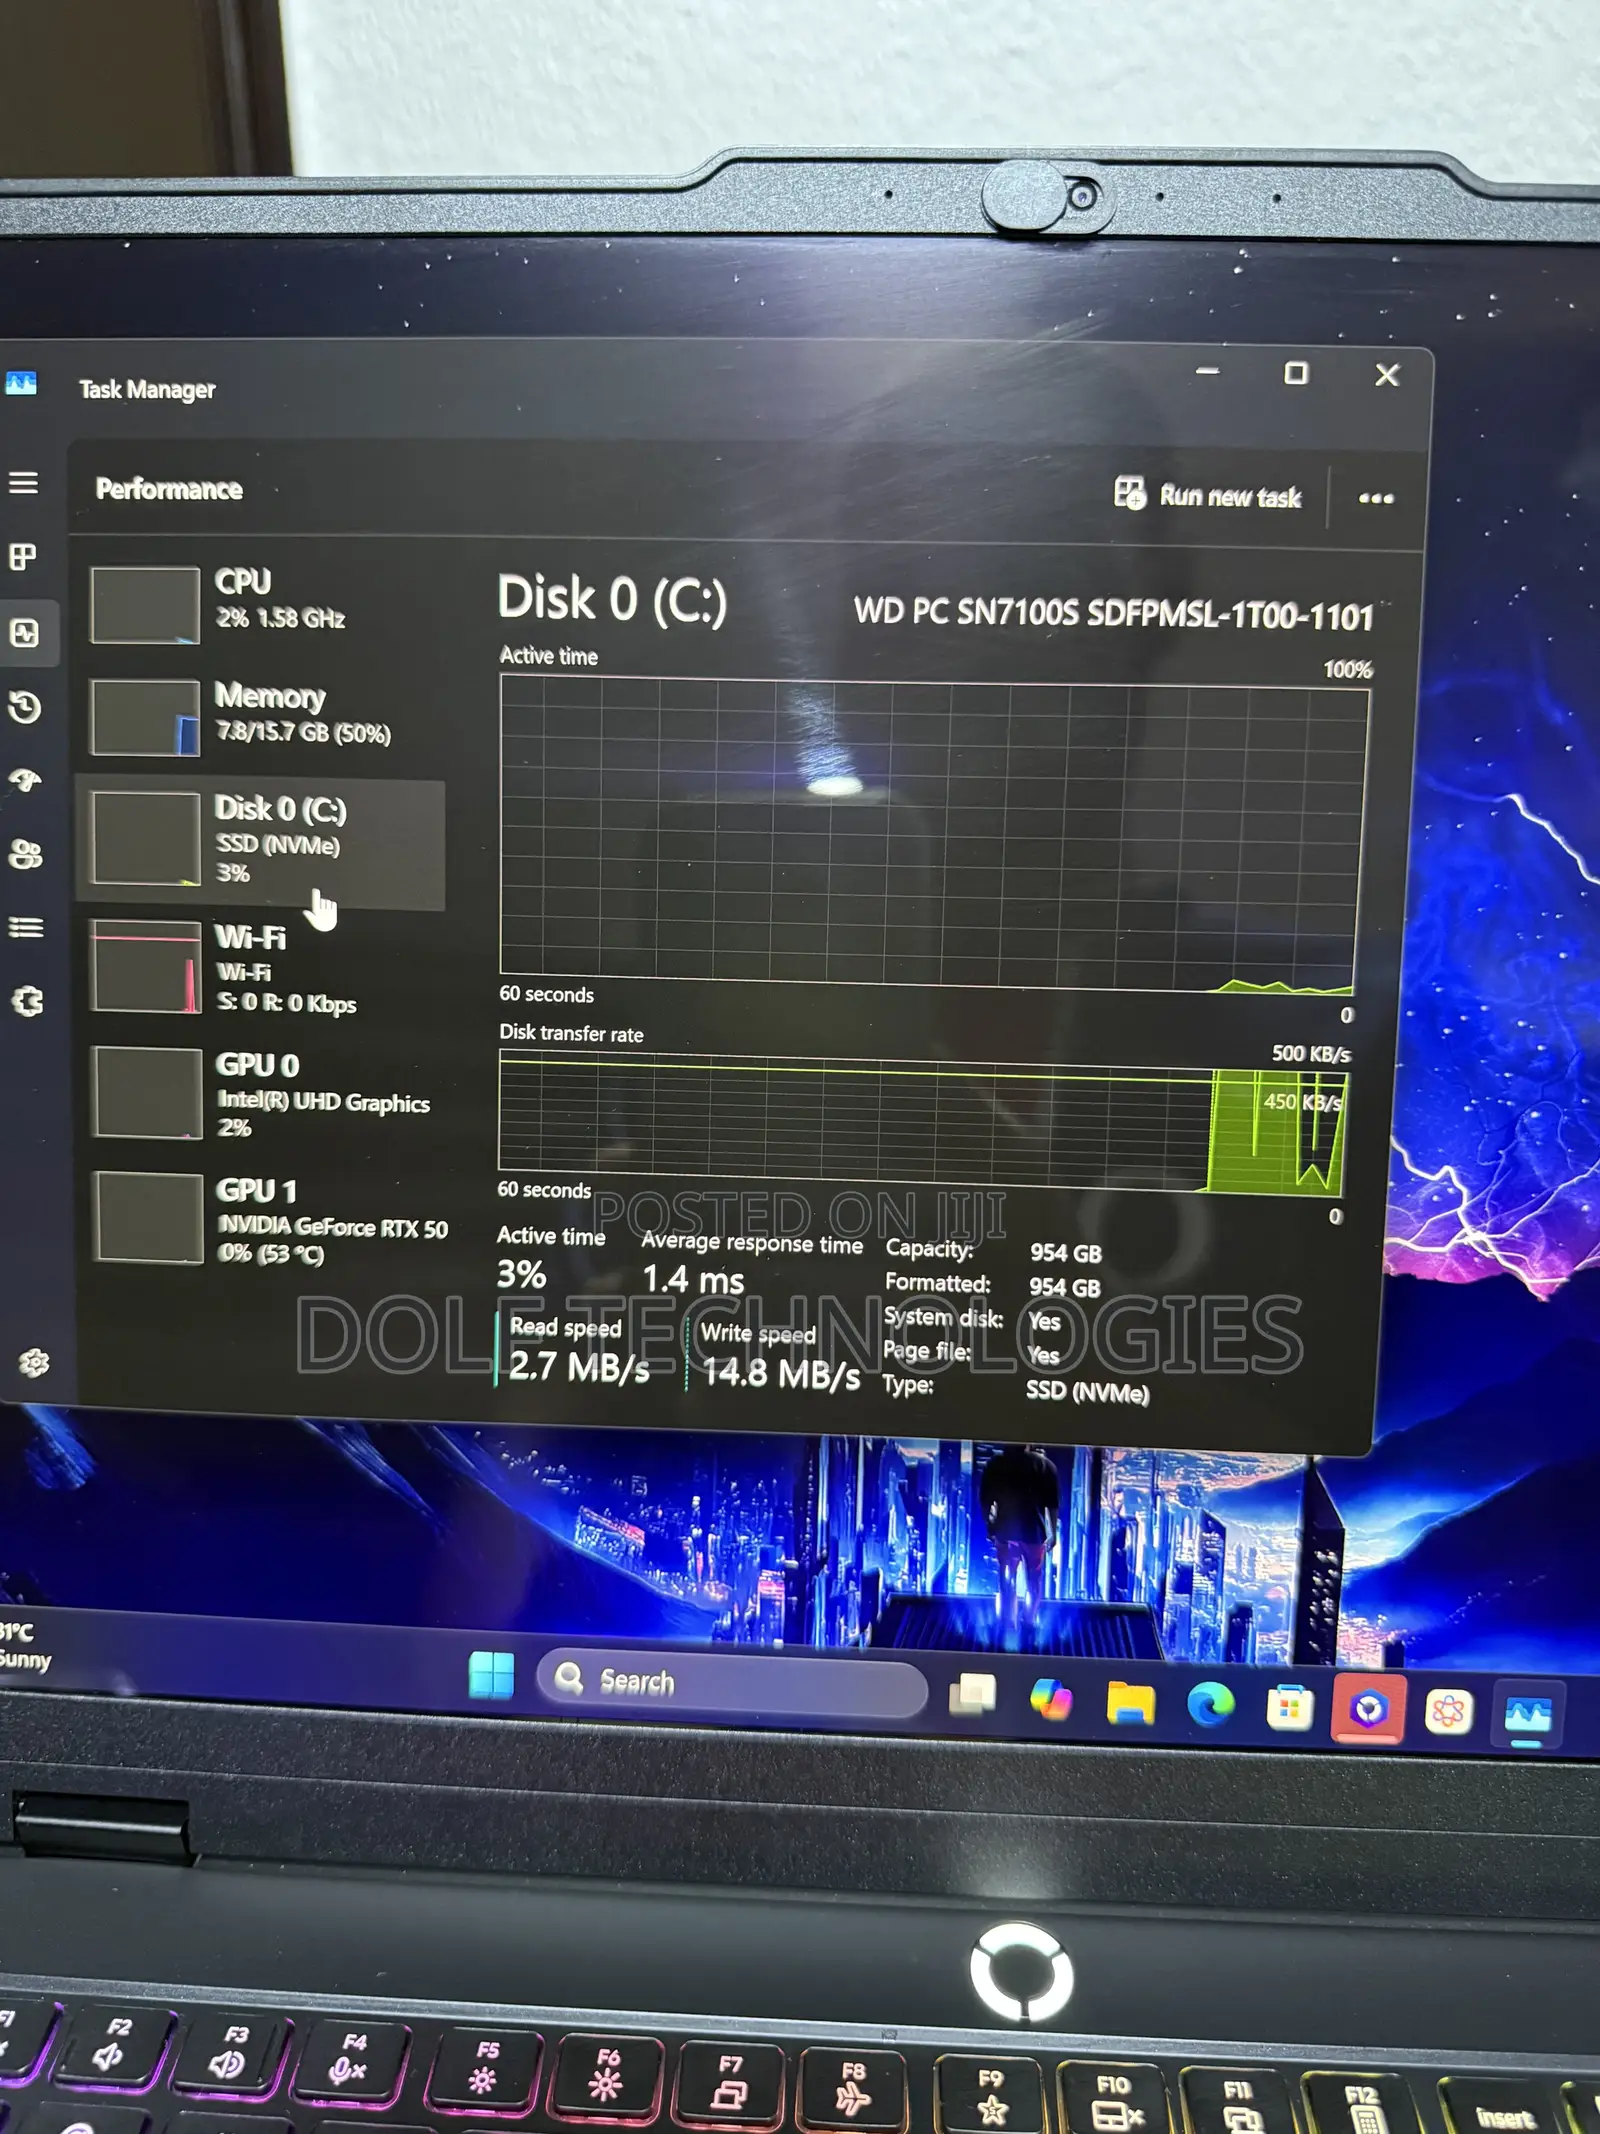Open Microsoft Store from the taskbar
1600x2134 pixels.
(1289, 1708)
